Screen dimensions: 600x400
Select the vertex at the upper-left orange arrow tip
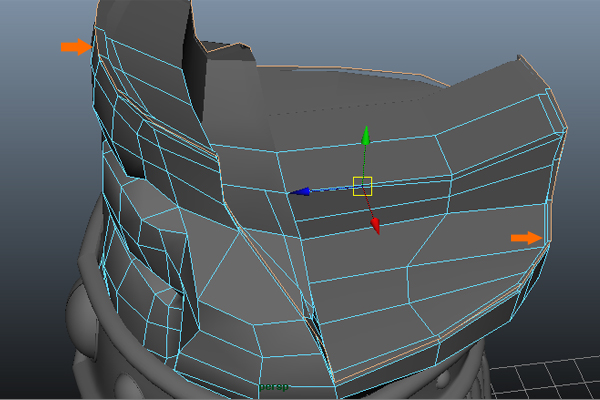[x=95, y=47]
